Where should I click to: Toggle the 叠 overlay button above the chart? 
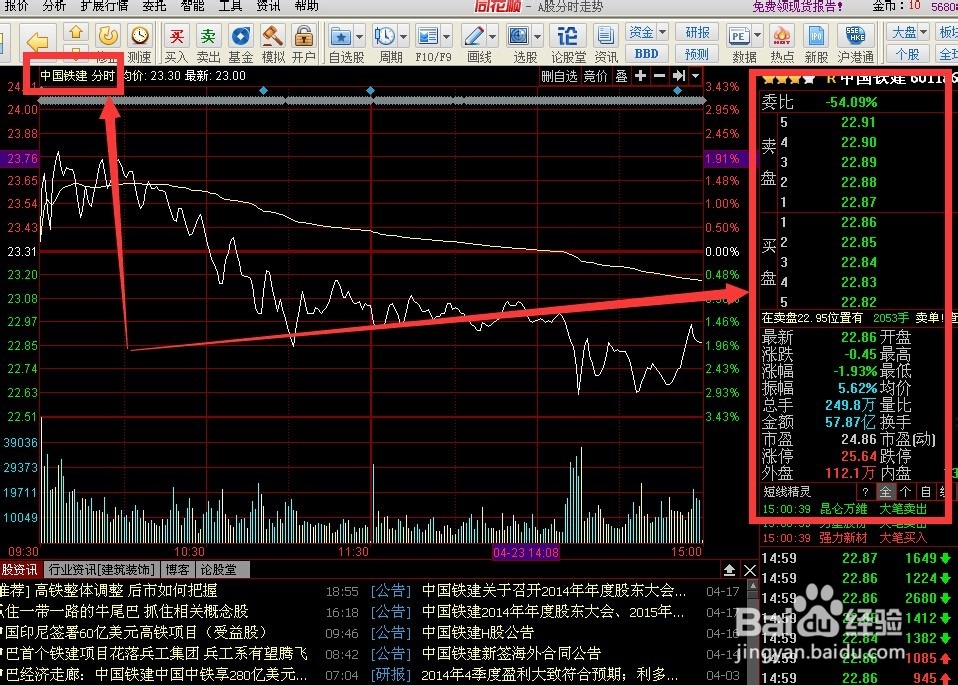pyautogui.click(x=621, y=76)
